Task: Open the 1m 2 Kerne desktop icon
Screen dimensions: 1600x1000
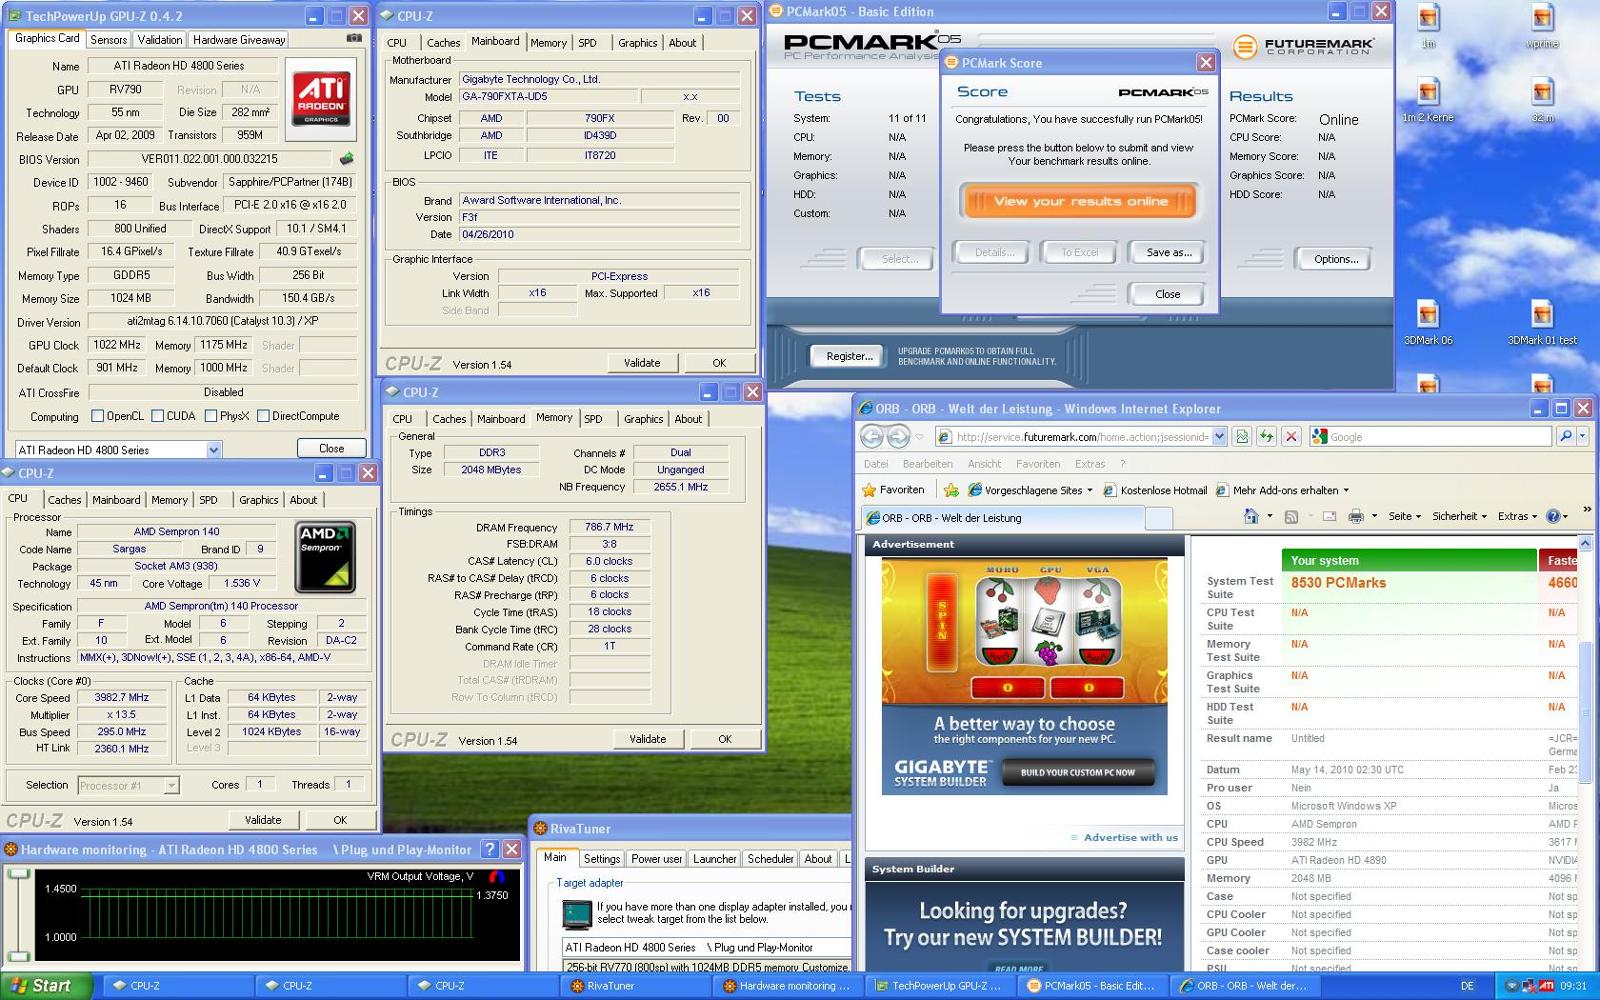Action: [x=1428, y=100]
